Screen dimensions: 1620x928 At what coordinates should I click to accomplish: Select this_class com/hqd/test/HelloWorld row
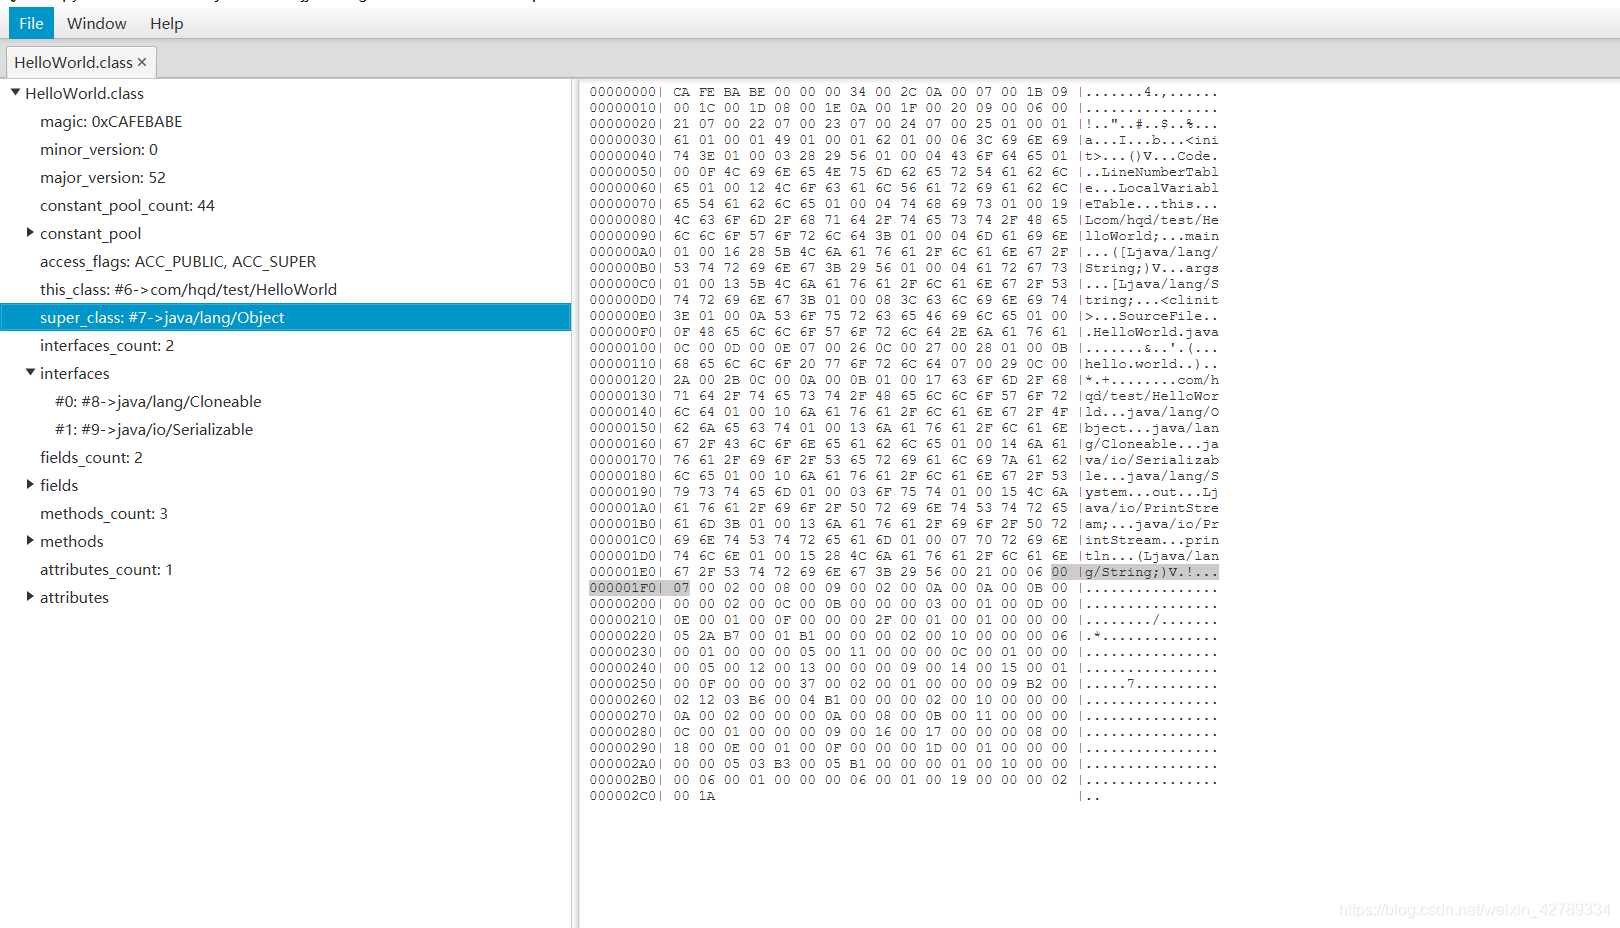[286, 289]
